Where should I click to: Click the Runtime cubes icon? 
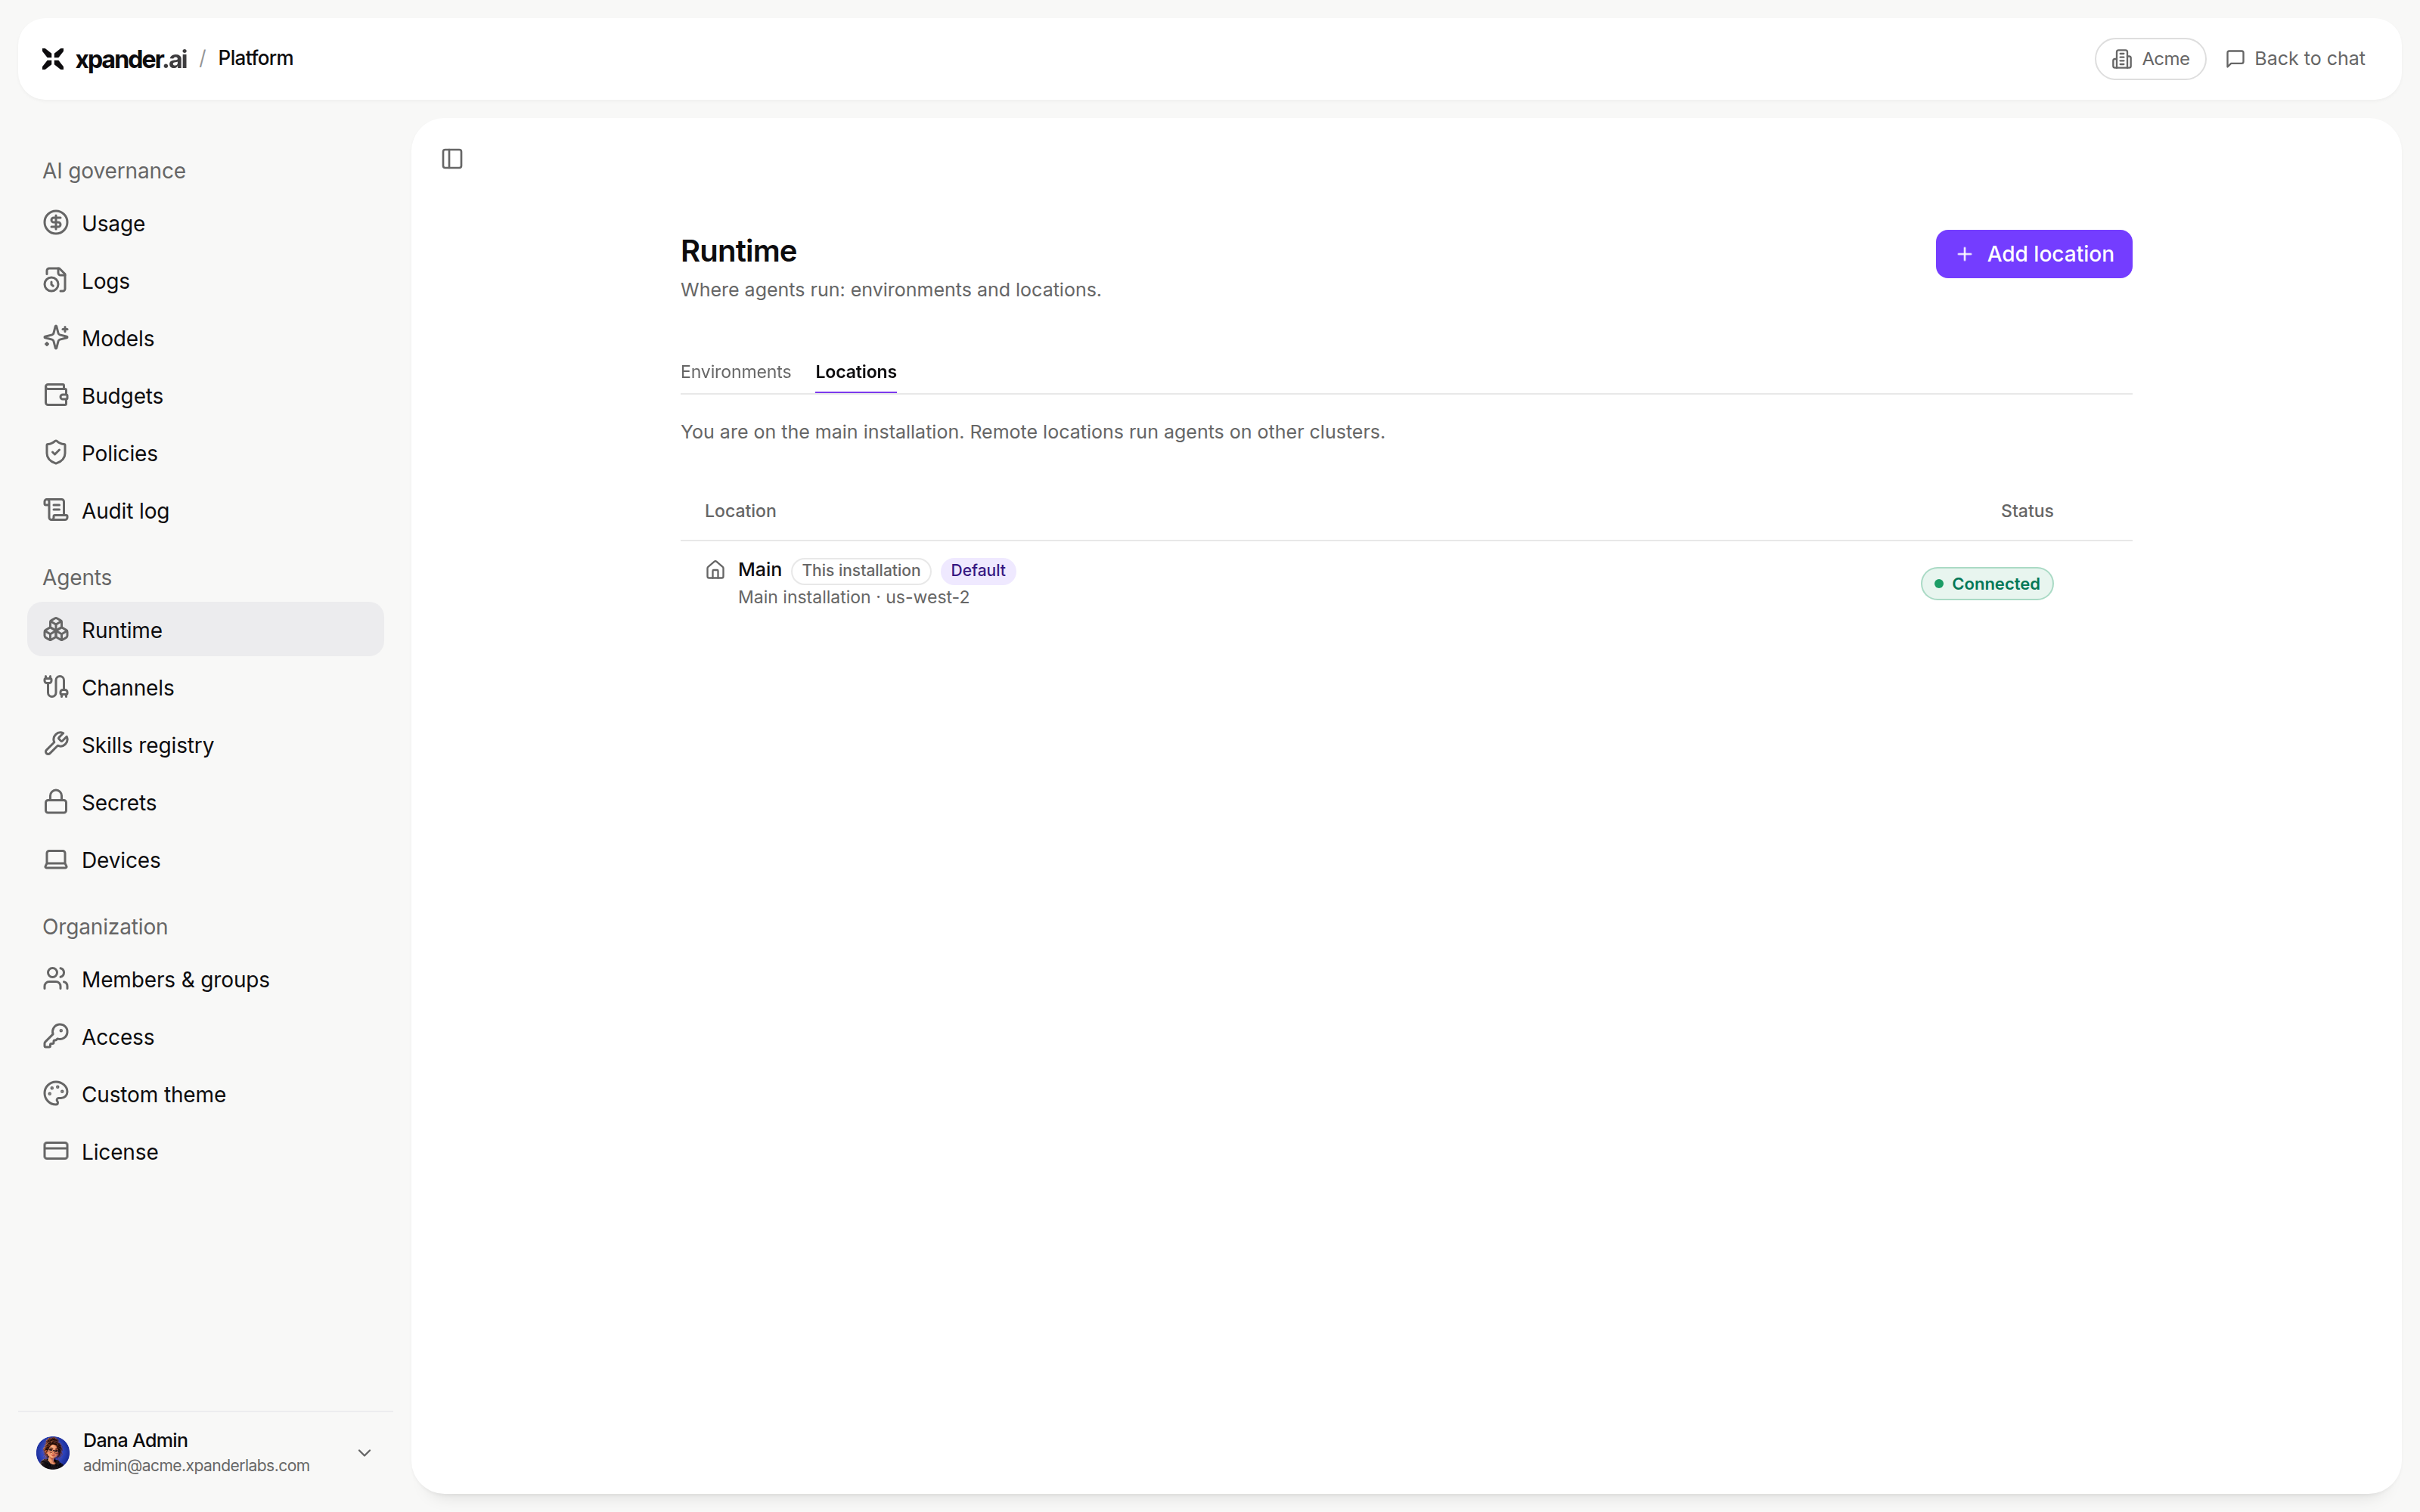coord(56,630)
